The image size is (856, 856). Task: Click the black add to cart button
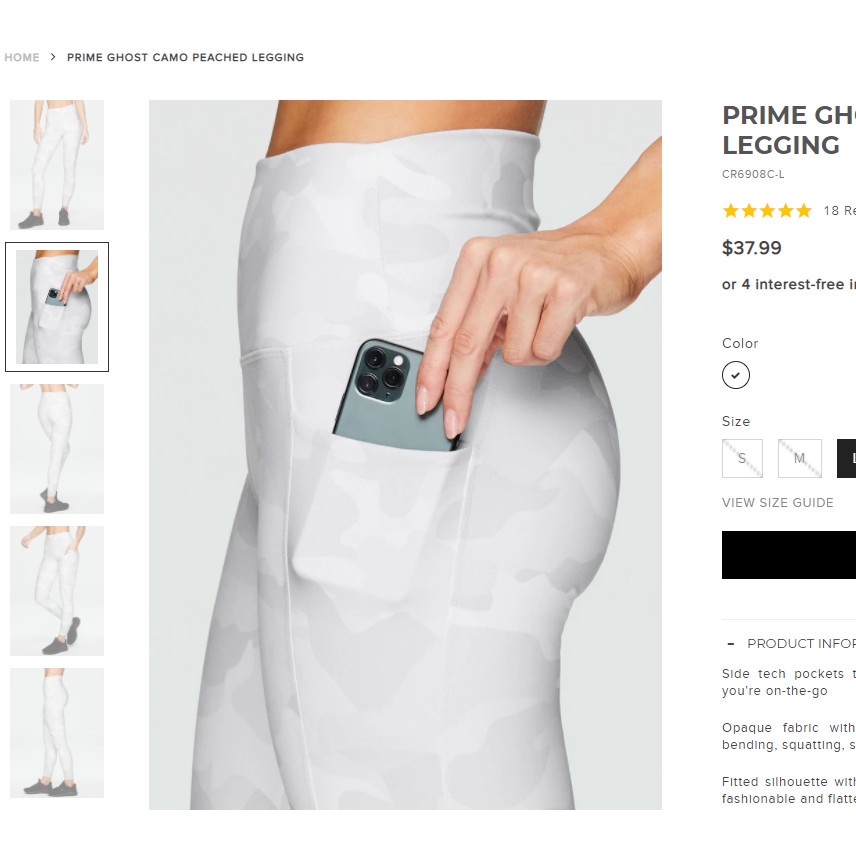789,555
